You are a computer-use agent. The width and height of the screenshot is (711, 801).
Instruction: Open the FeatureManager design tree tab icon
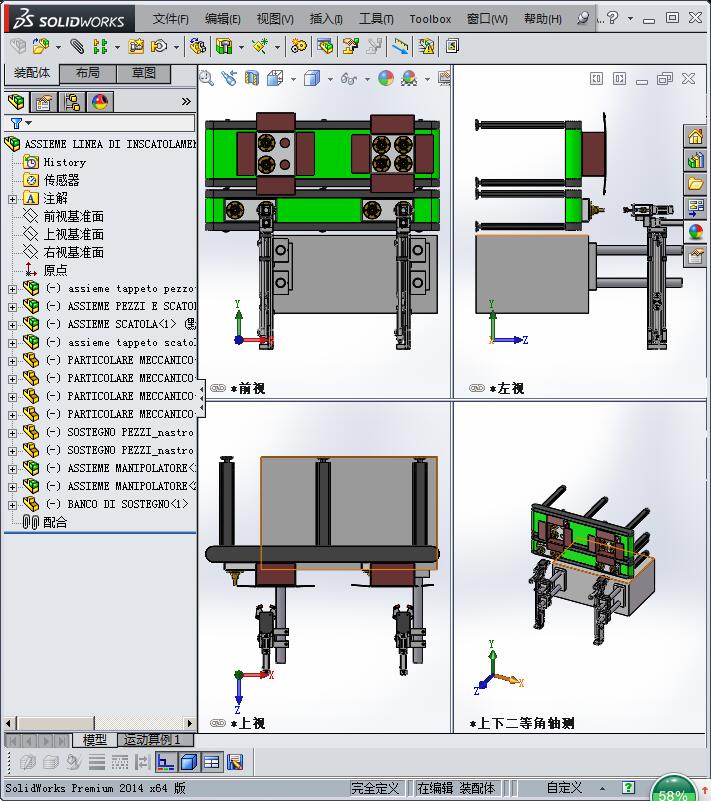pos(16,102)
